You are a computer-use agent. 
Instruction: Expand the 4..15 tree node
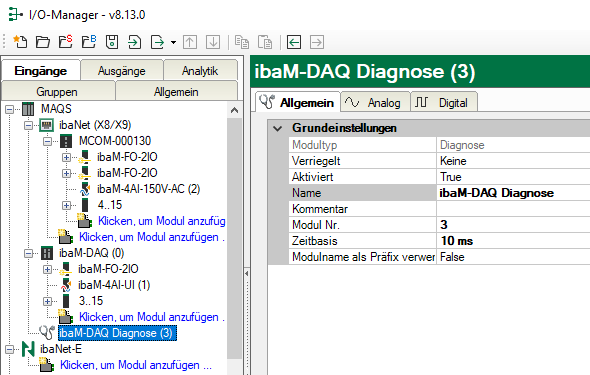(x=66, y=205)
